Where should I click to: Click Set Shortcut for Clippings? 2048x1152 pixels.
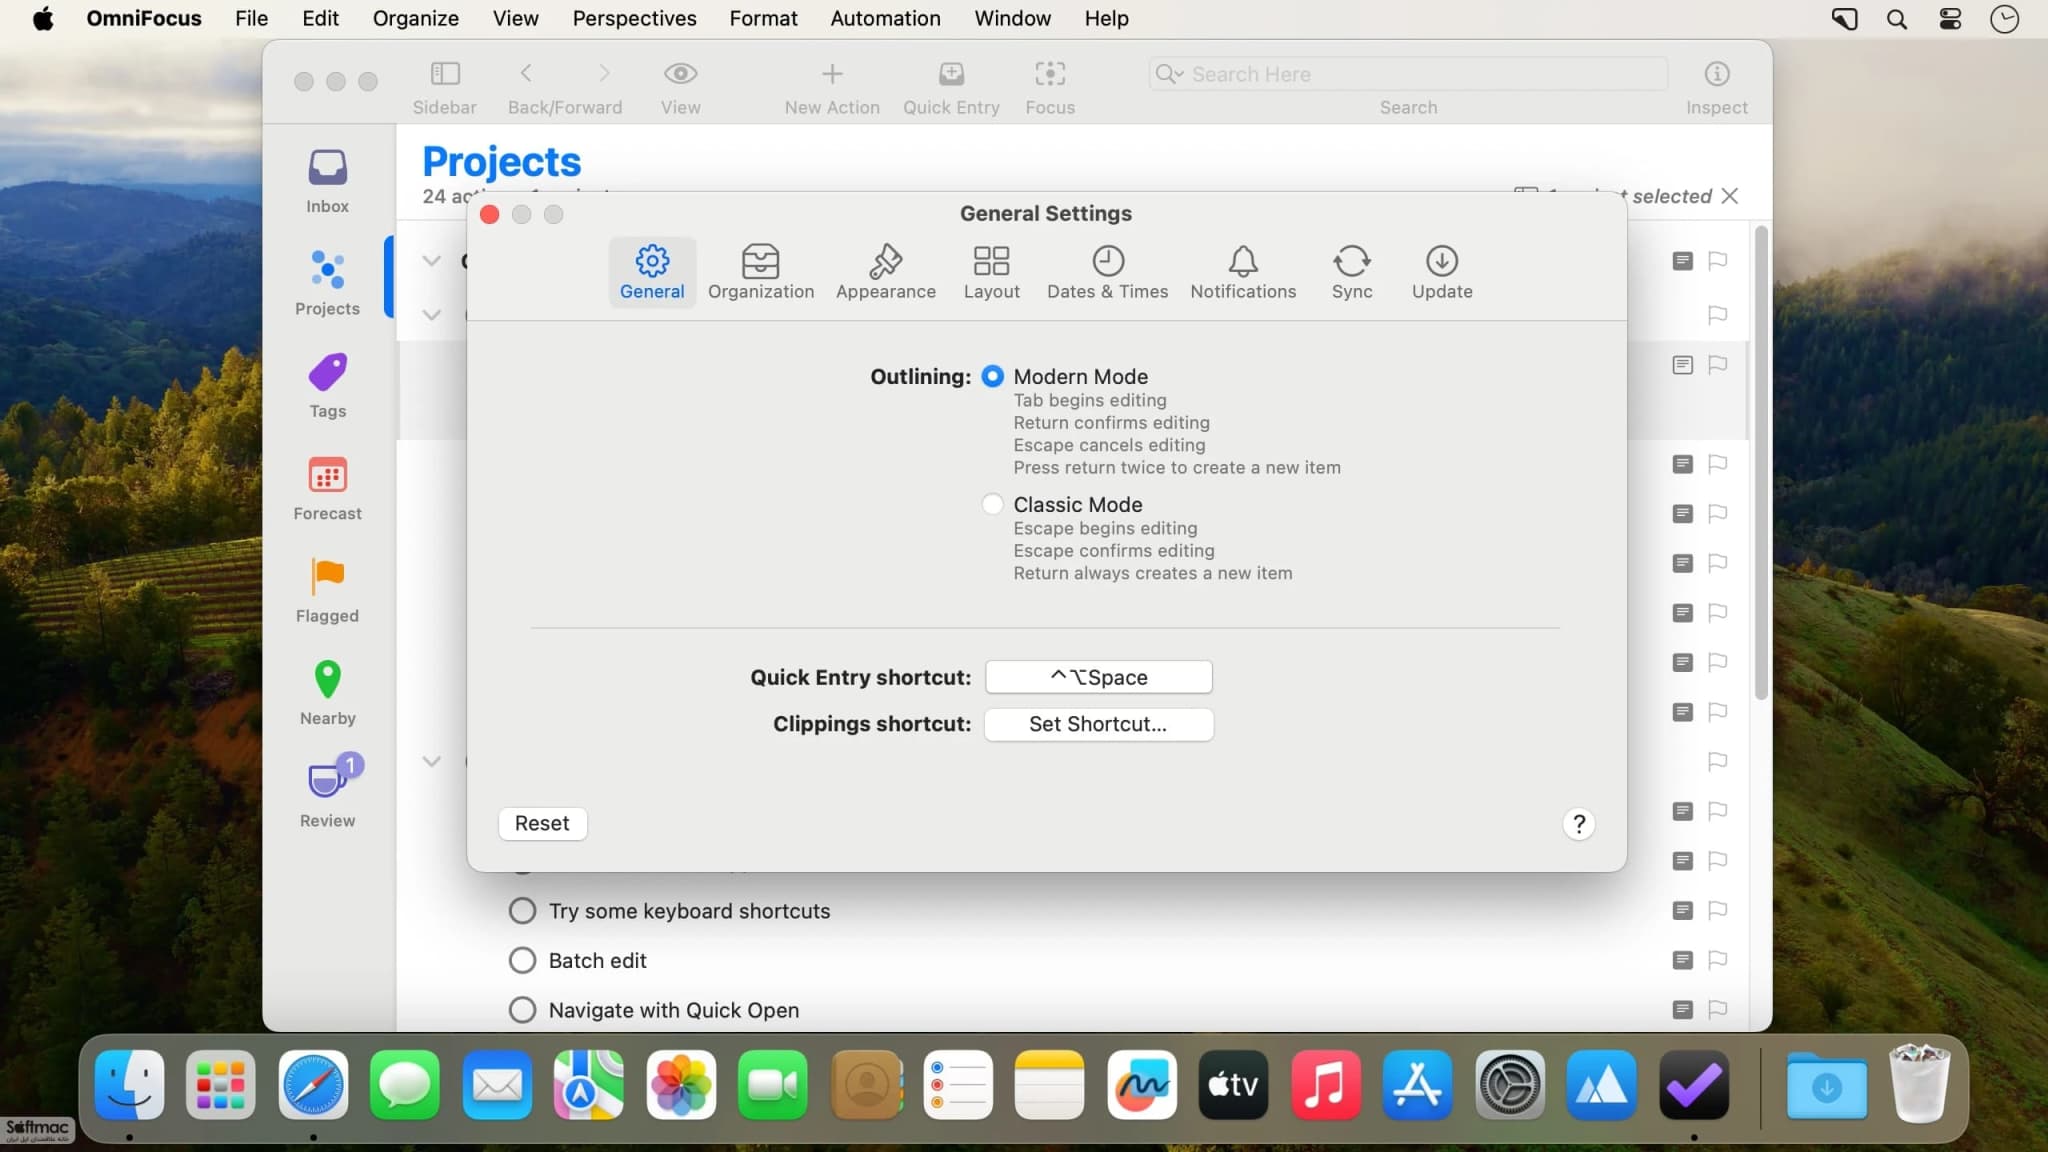pyautogui.click(x=1098, y=724)
